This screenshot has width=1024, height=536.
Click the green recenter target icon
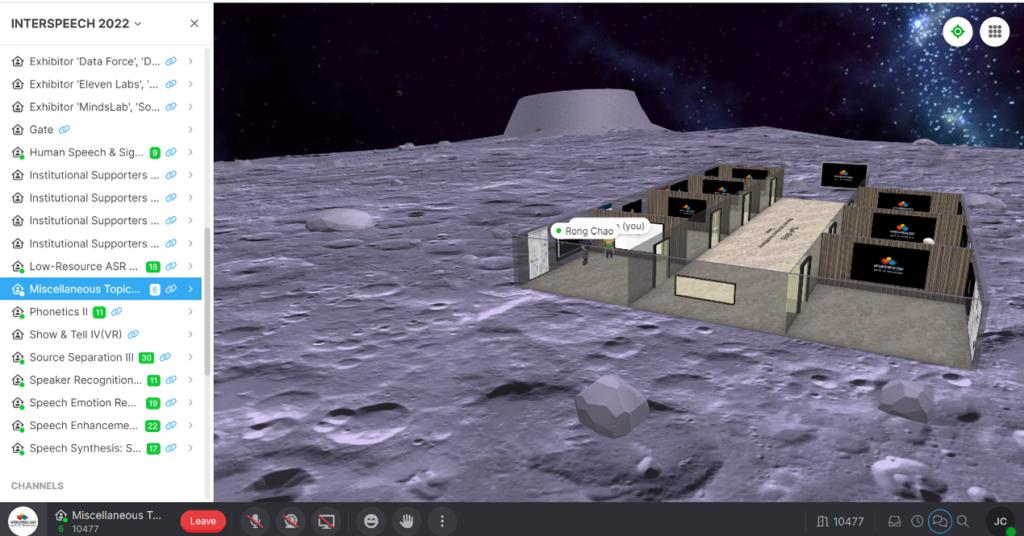(957, 32)
